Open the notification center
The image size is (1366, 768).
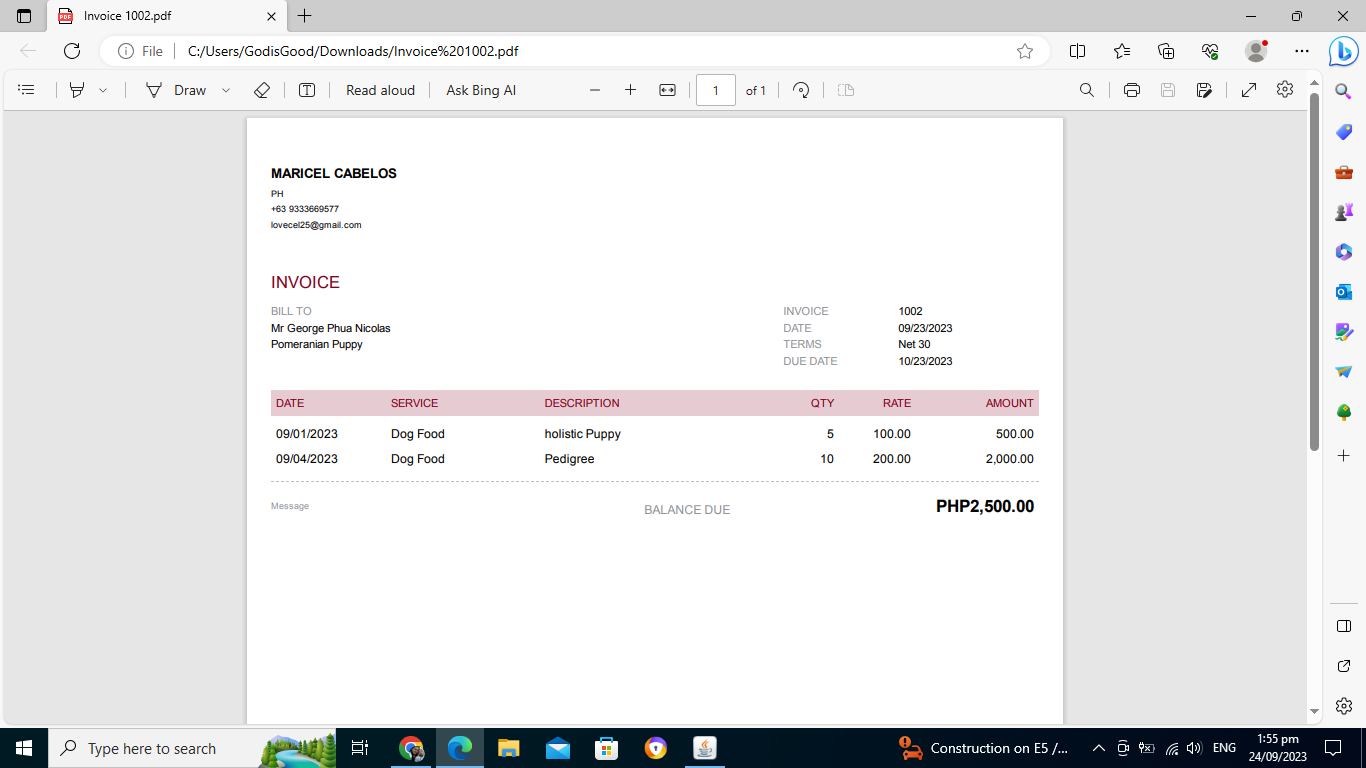click(1332, 748)
